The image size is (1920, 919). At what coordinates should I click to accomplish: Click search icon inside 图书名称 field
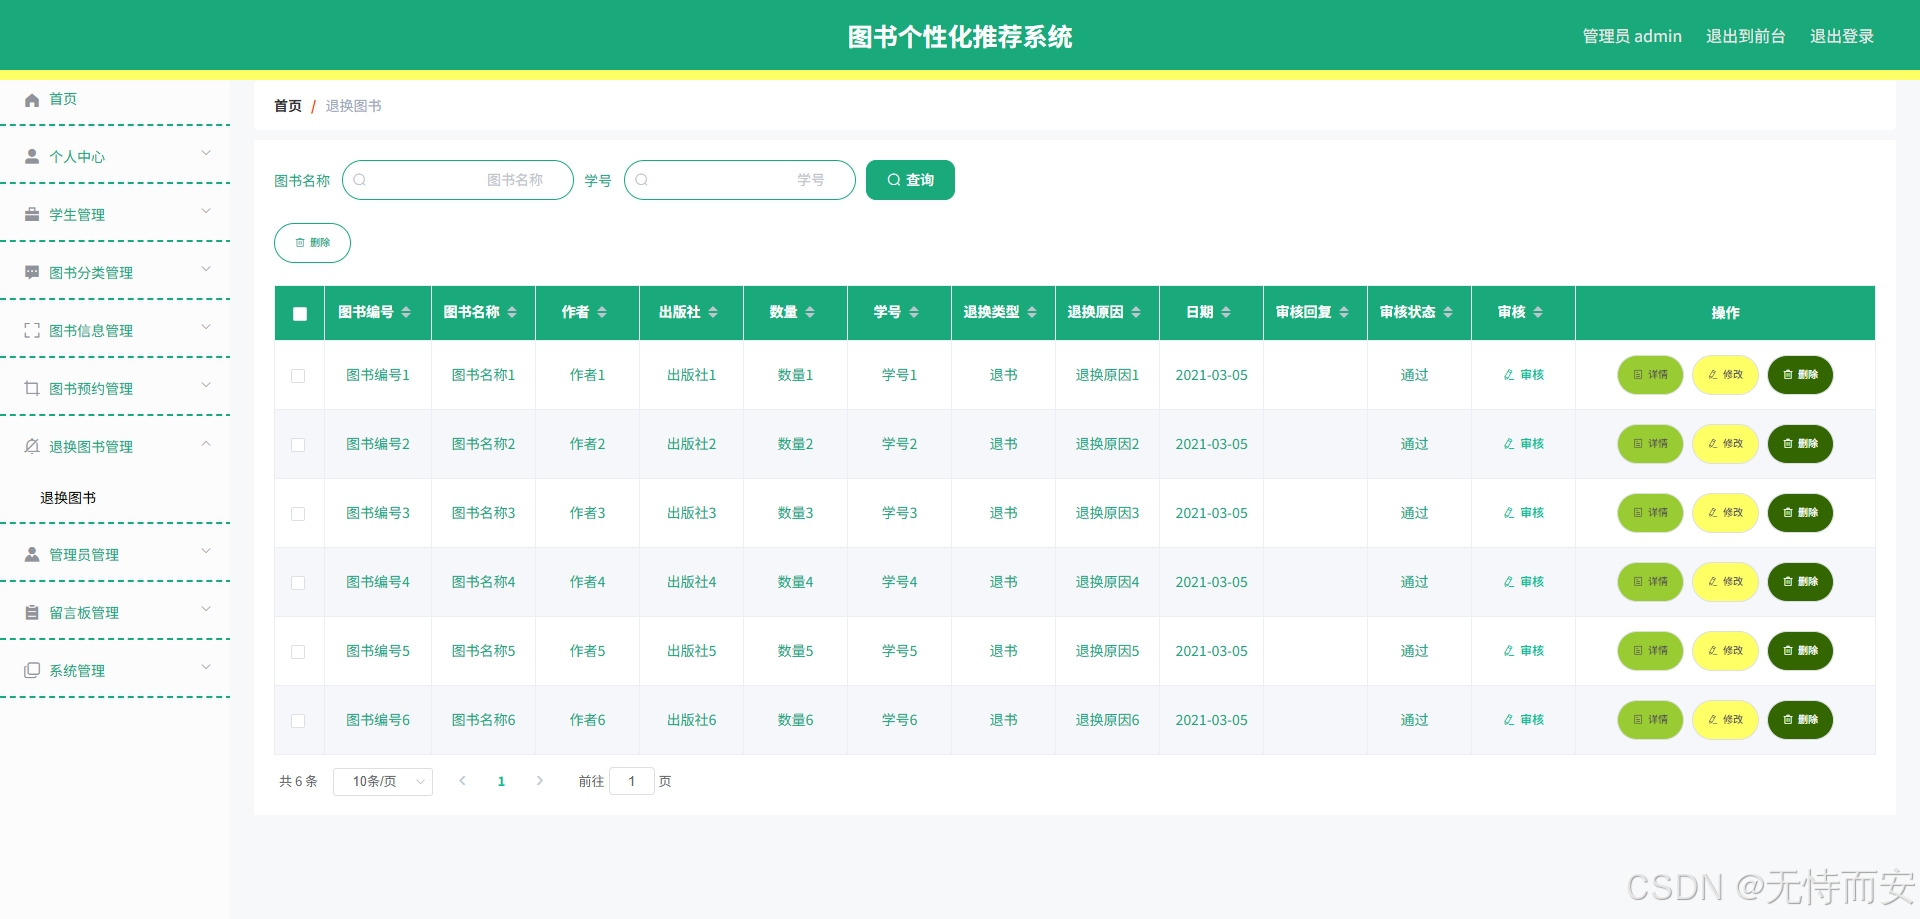[360, 180]
